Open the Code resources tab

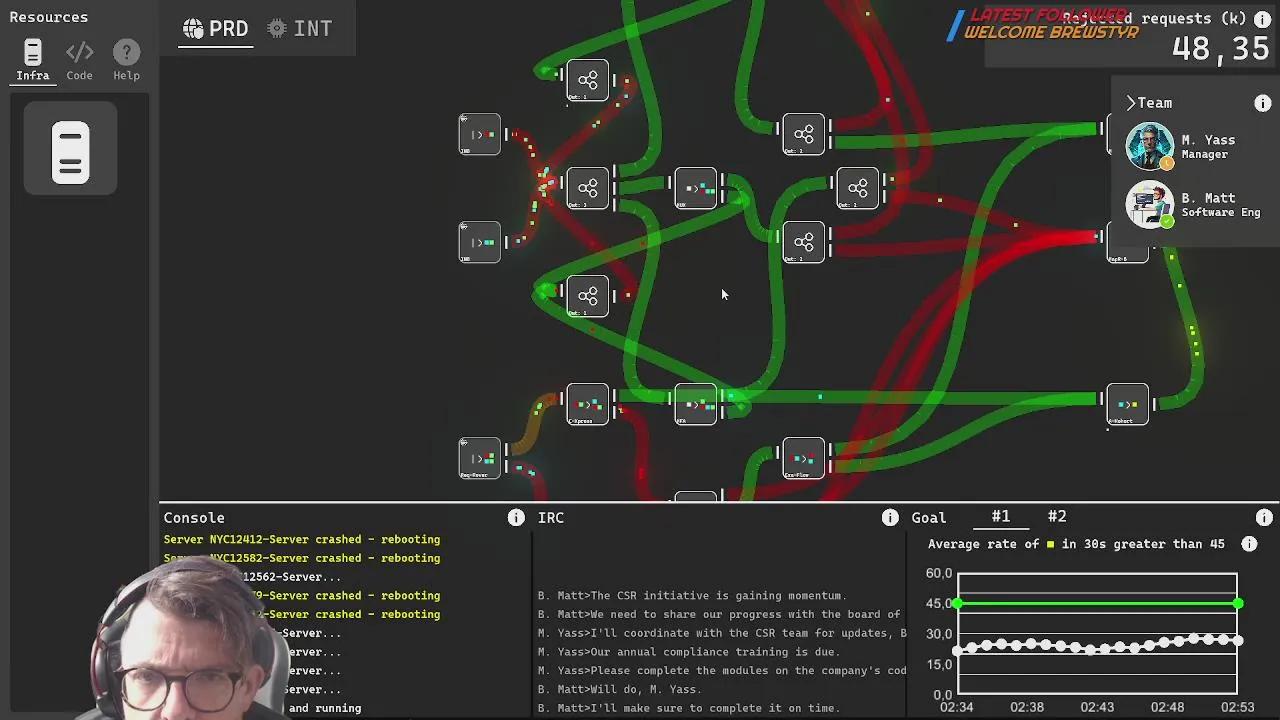(79, 60)
